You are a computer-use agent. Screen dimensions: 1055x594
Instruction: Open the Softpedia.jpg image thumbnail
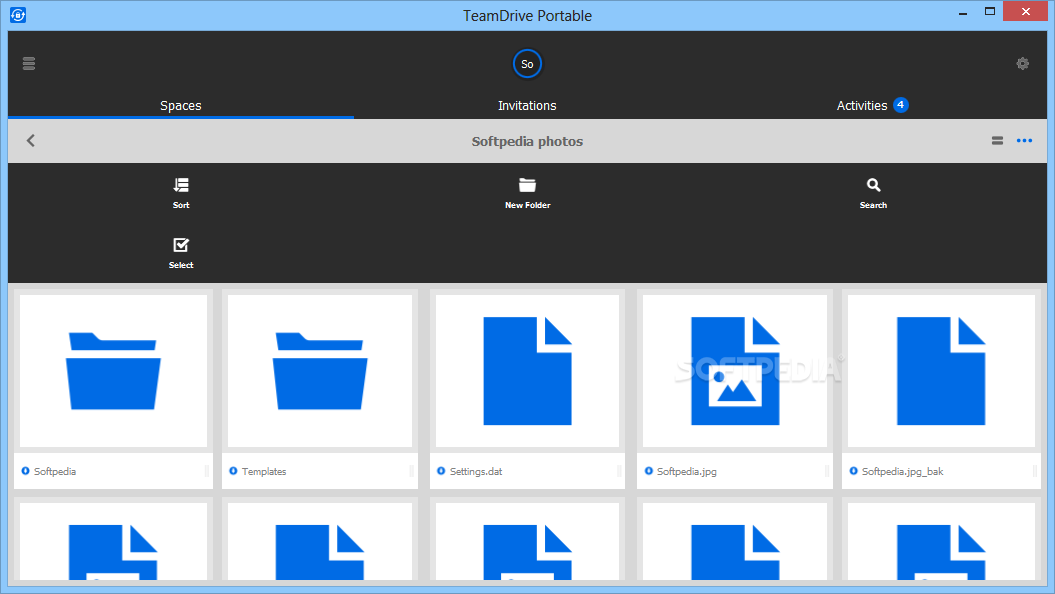coord(735,371)
